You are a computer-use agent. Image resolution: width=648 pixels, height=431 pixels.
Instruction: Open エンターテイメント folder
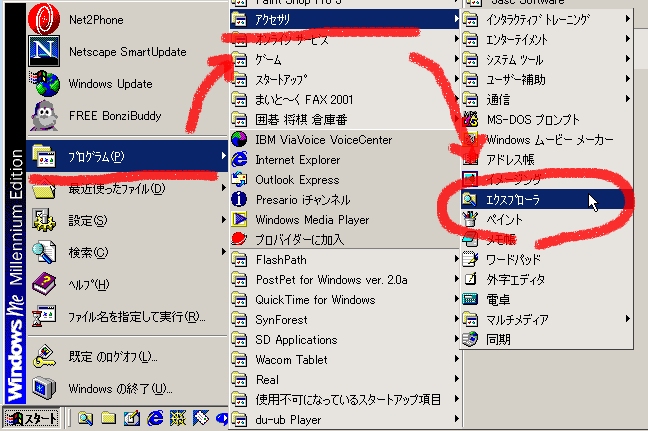click(546, 39)
